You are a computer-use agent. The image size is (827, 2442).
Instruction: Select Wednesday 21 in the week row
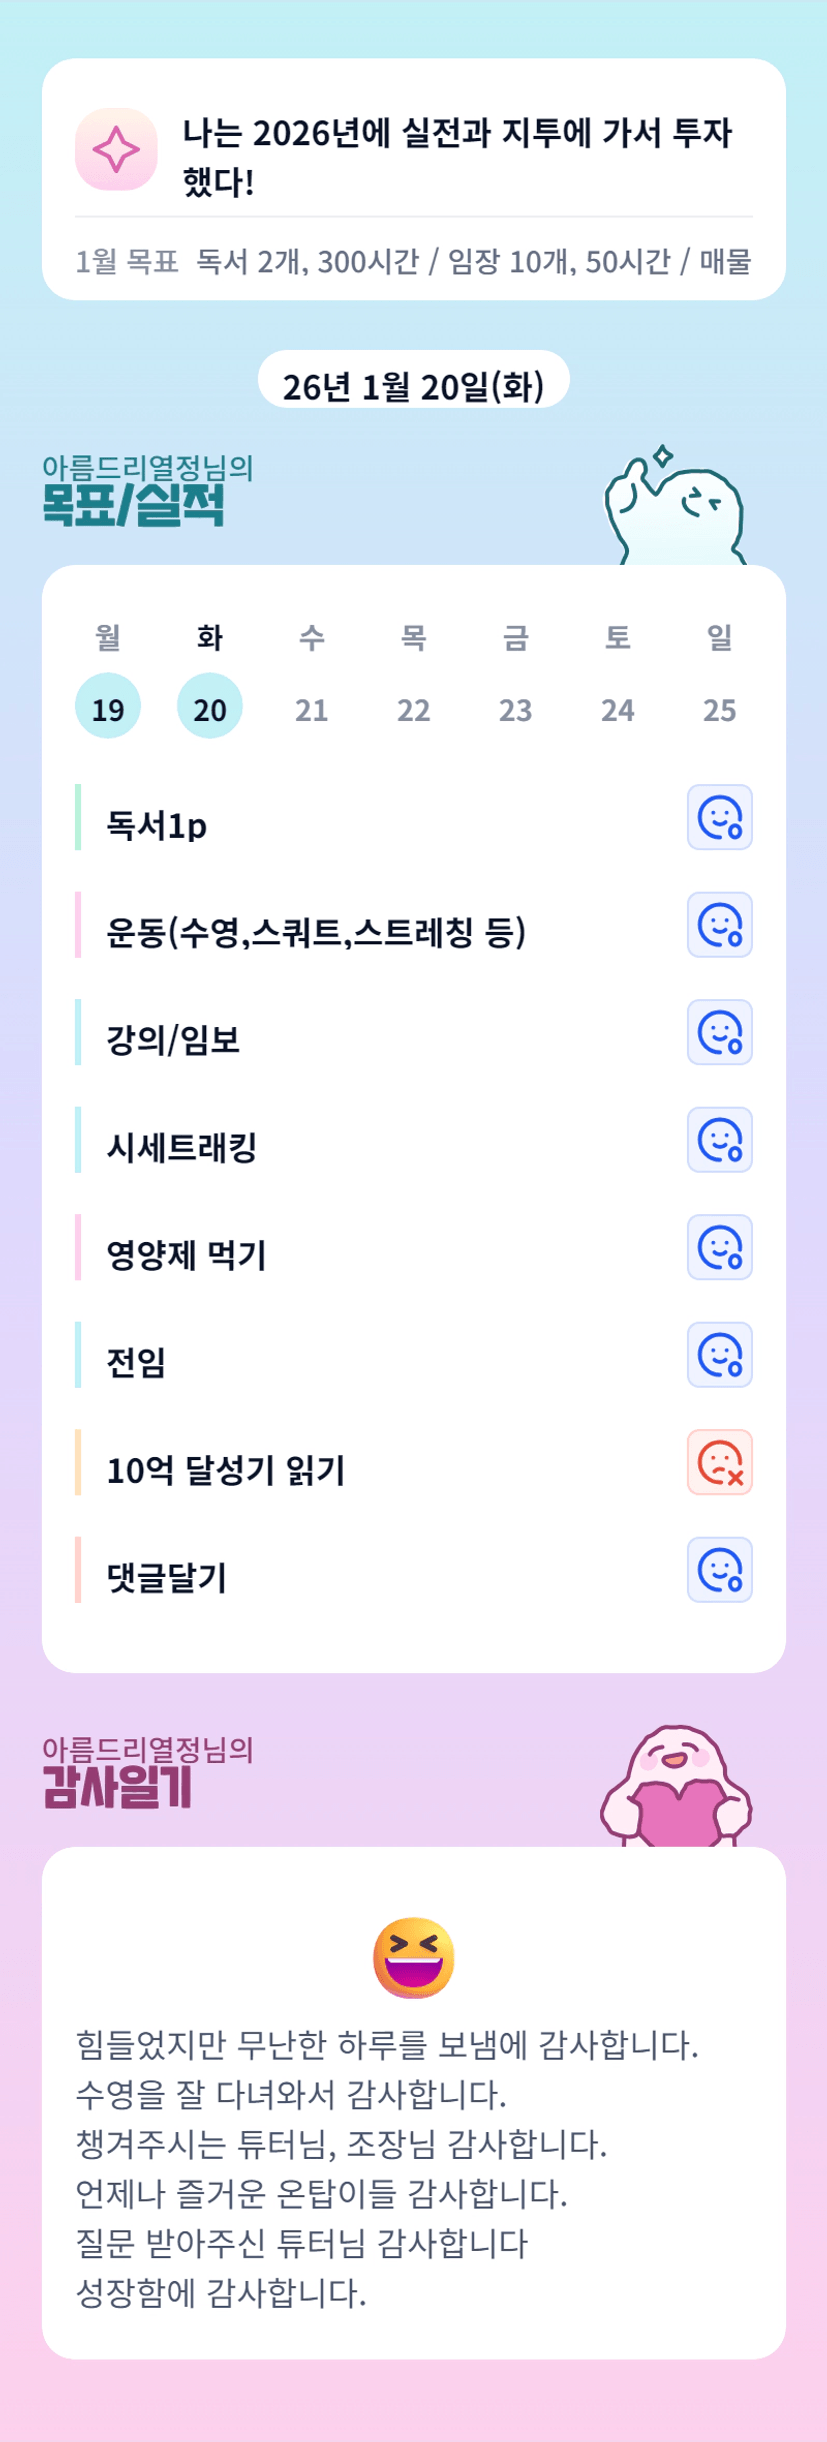pyautogui.click(x=312, y=708)
